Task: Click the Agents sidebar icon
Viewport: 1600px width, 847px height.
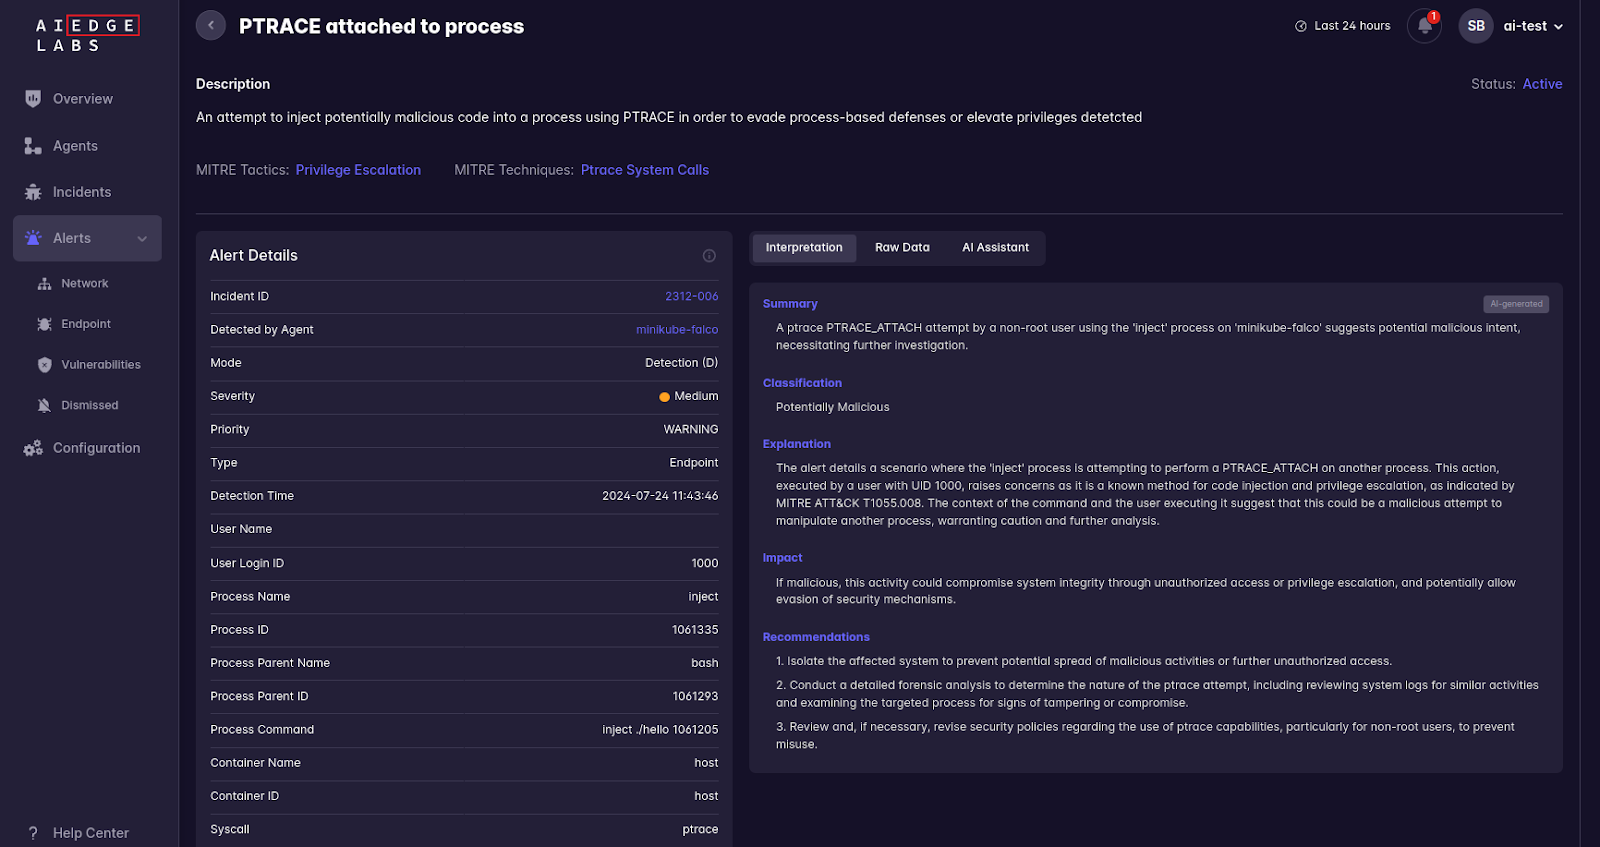Action: tap(33, 146)
